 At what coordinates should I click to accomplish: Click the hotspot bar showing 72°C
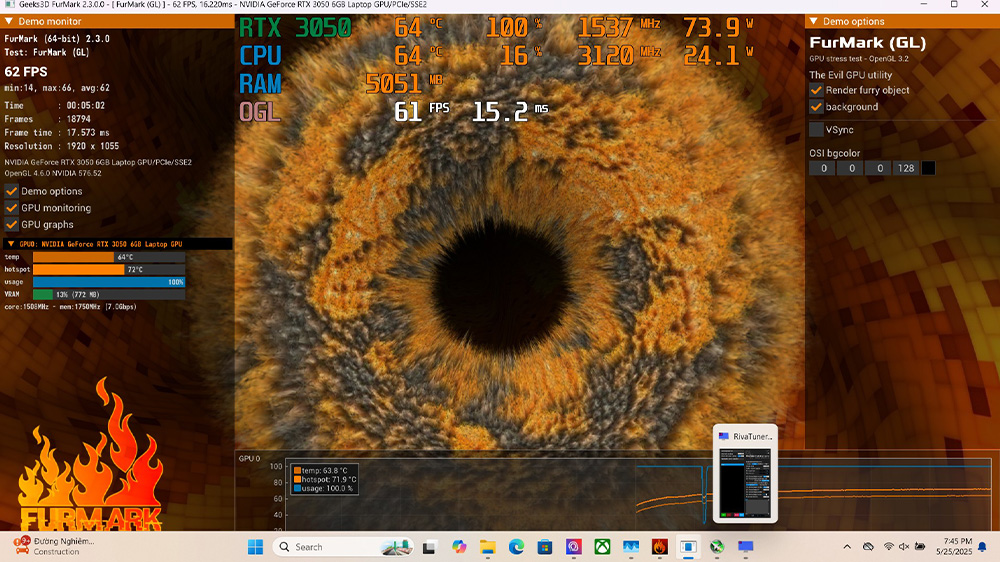pyautogui.click(x=109, y=269)
